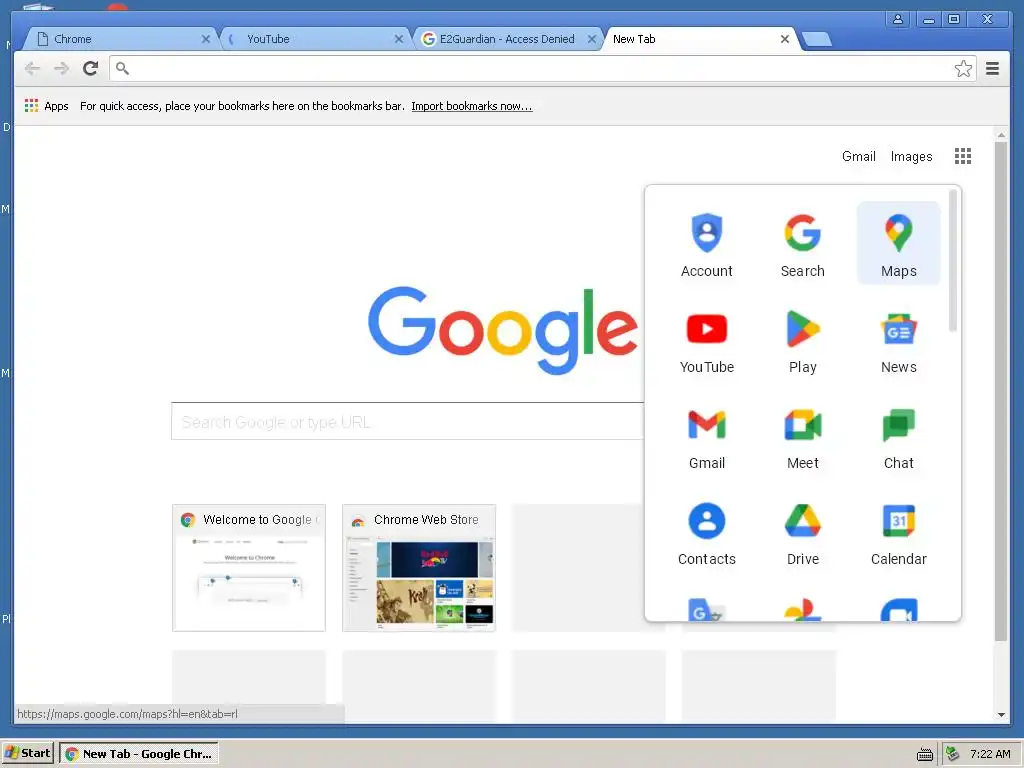Go forward to the next page
The width and height of the screenshot is (1024, 768).
pyautogui.click(x=61, y=68)
